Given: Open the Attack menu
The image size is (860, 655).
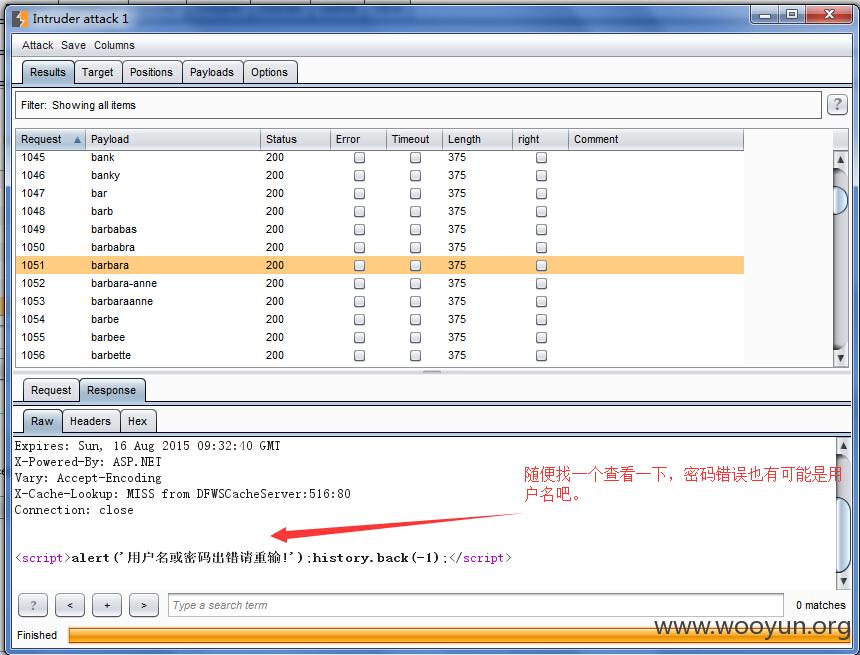Looking at the screenshot, I should click(x=37, y=45).
